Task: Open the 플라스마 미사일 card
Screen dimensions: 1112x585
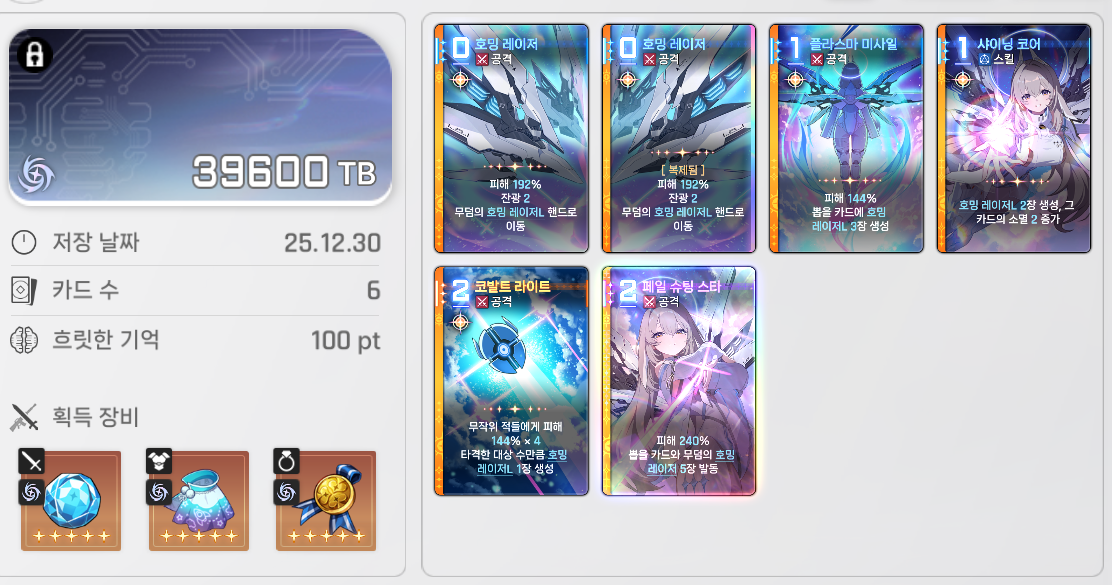Action: pyautogui.click(x=846, y=138)
